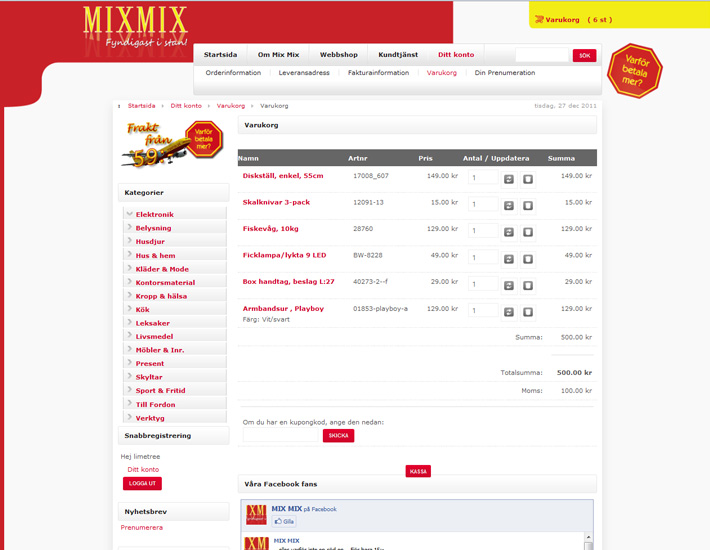Click update icon for Skalknivar 3-pack row
Screen dimensions: 710x550
(x=509, y=206)
